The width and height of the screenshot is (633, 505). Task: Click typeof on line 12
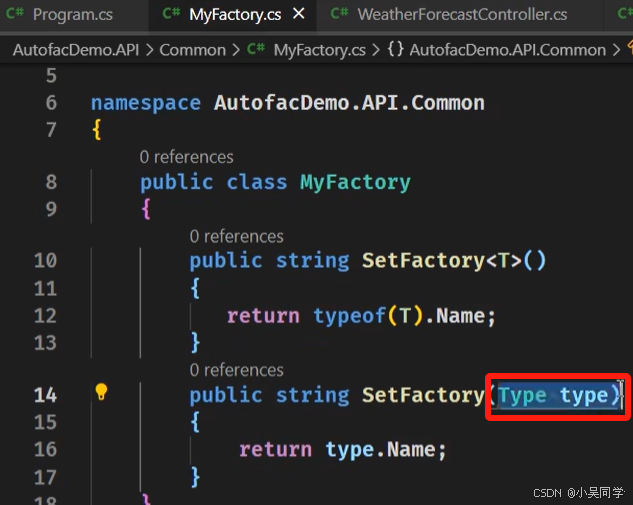coord(350,316)
